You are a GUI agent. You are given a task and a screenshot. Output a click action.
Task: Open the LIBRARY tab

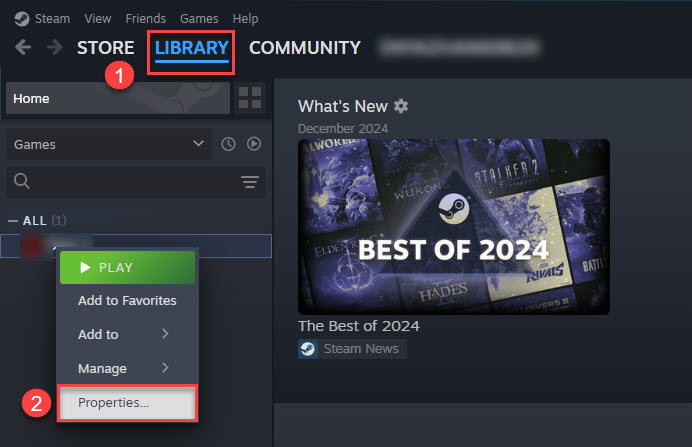(192, 48)
